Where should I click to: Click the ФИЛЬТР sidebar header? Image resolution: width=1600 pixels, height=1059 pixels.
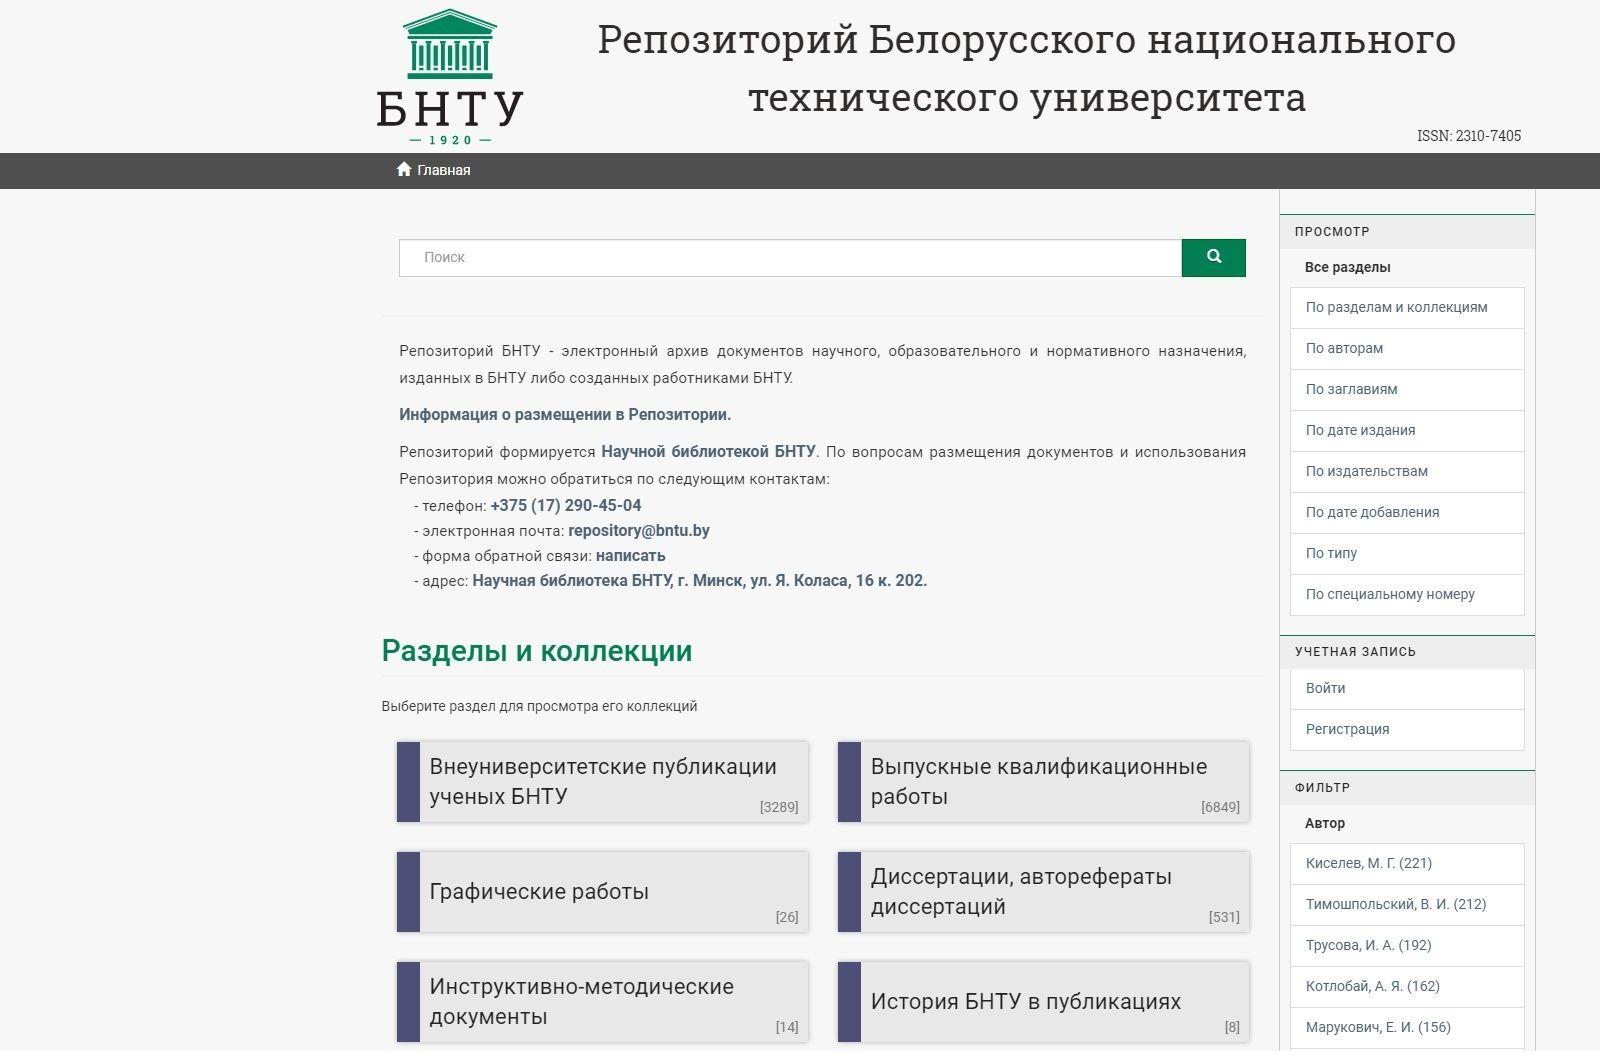coord(1322,787)
